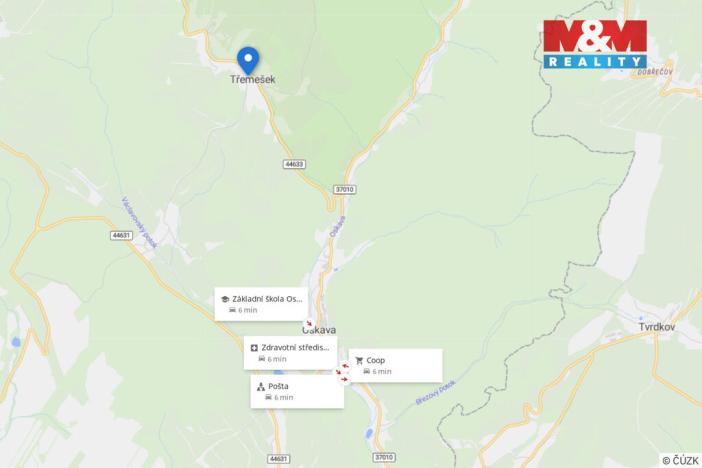
Task: Click the ČÚZK copyright attribution
Action: (x=681, y=460)
